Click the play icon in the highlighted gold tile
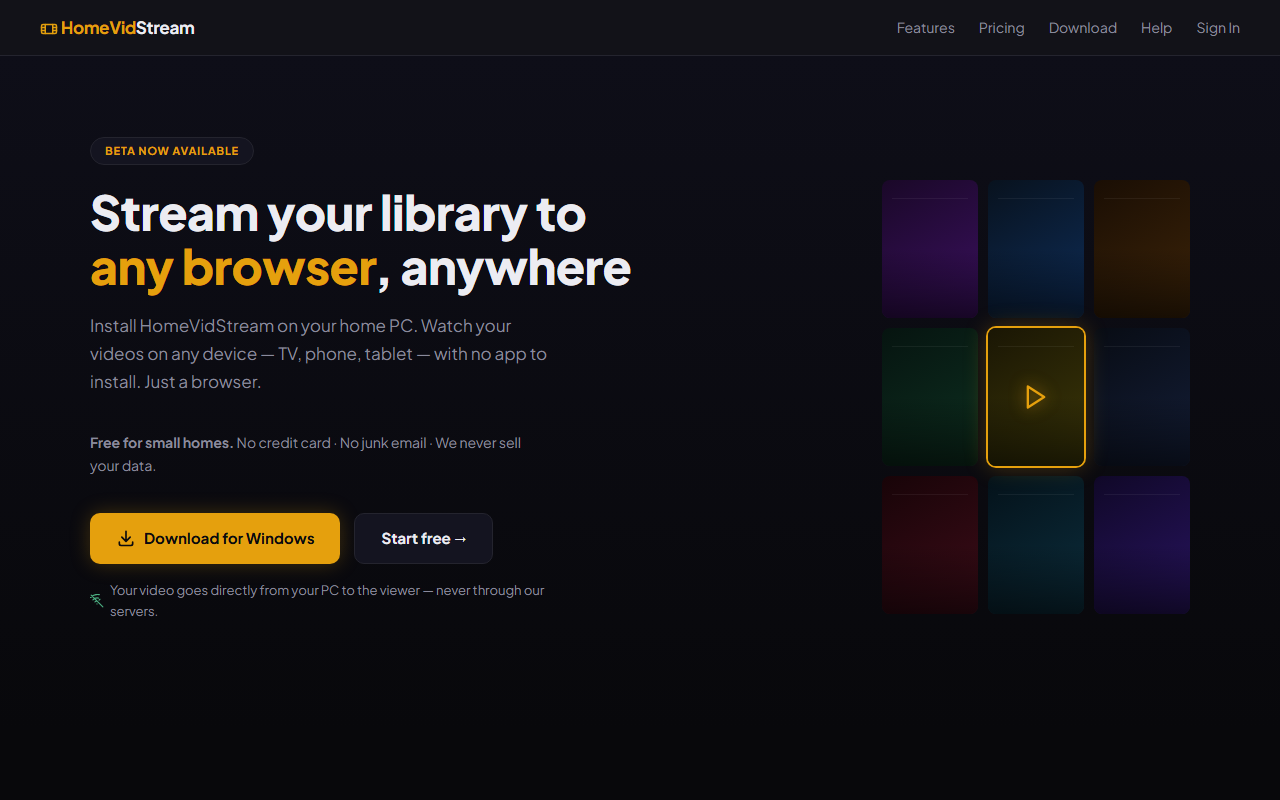The height and width of the screenshot is (800, 1280). (1036, 397)
